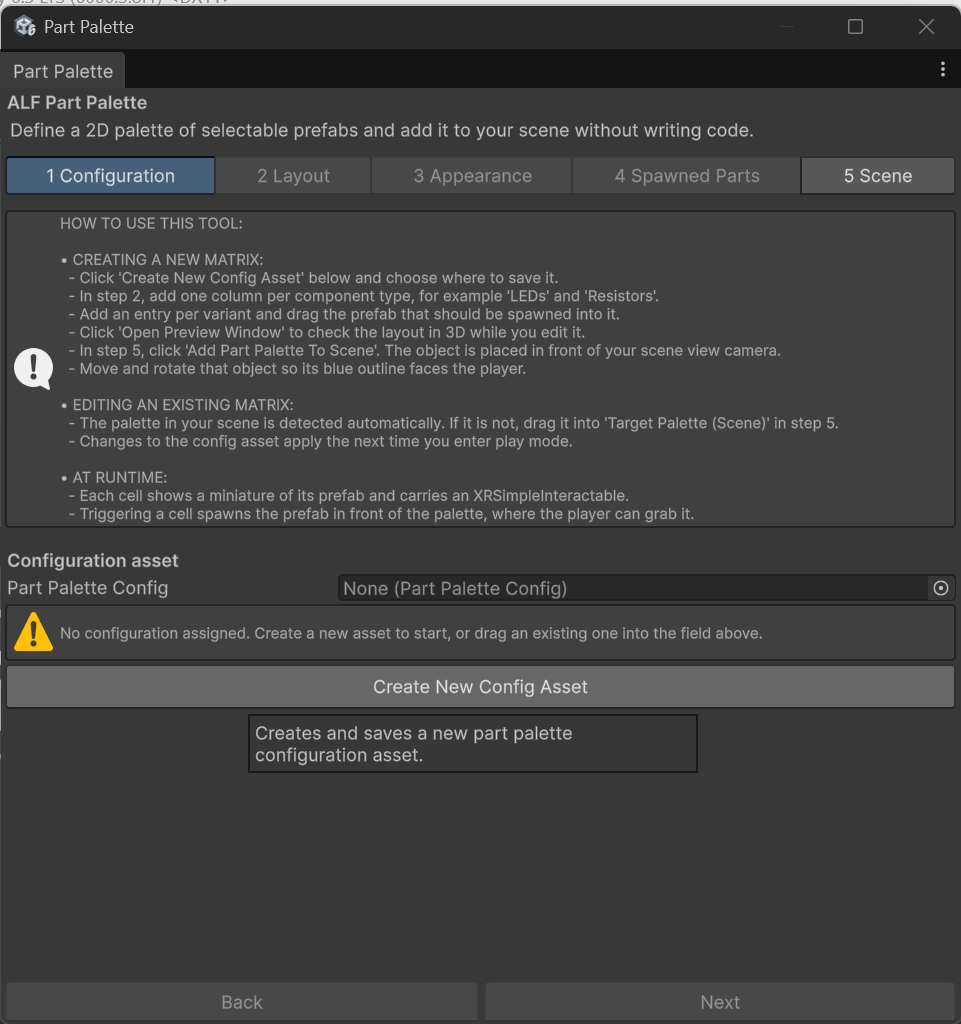Click the Unity icon in the title bar
Image resolution: width=961 pixels, height=1024 pixels.
[x=25, y=27]
